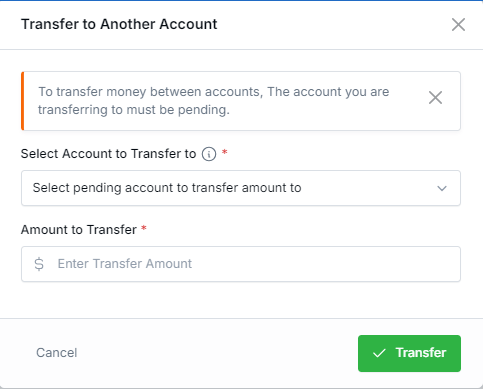Click the dollar sign icon

point(39,264)
